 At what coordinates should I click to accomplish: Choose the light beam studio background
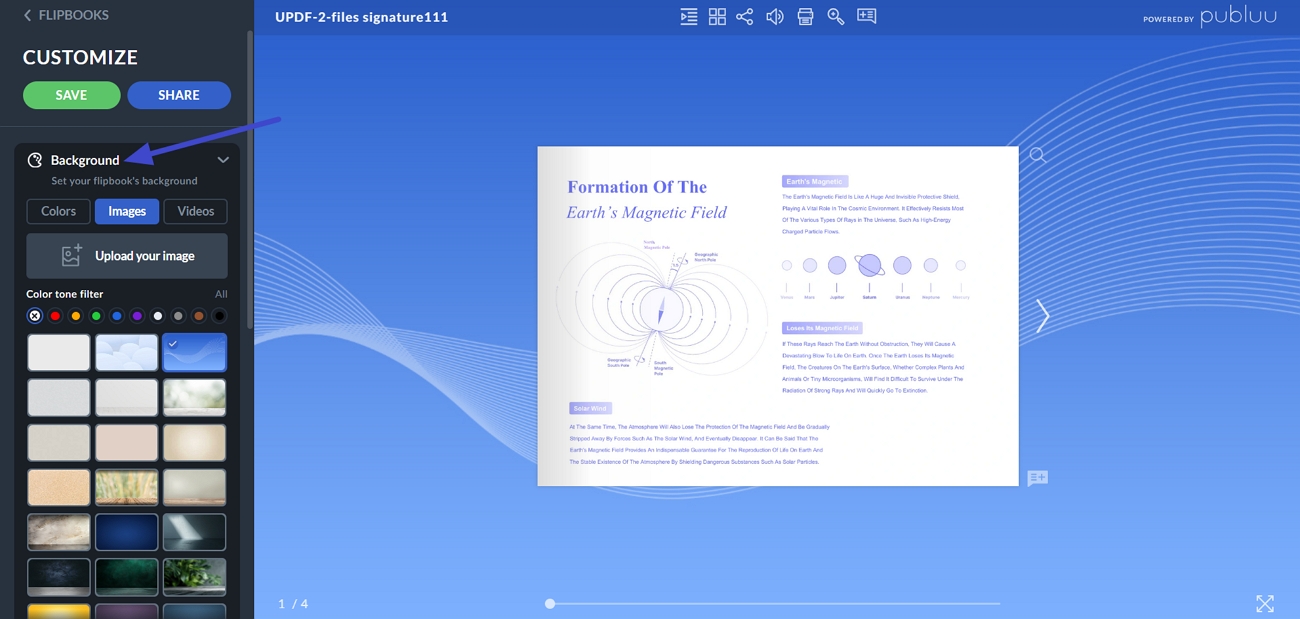point(195,533)
